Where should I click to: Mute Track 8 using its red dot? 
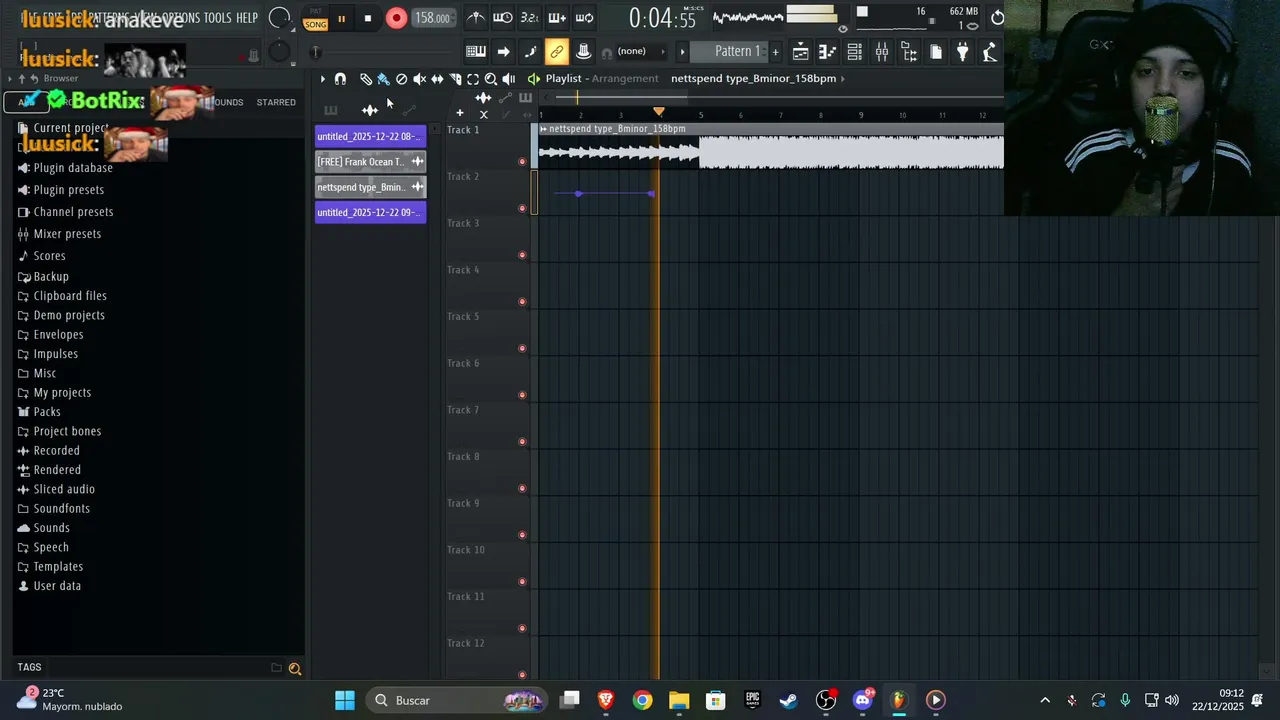[x=522, y=488]
